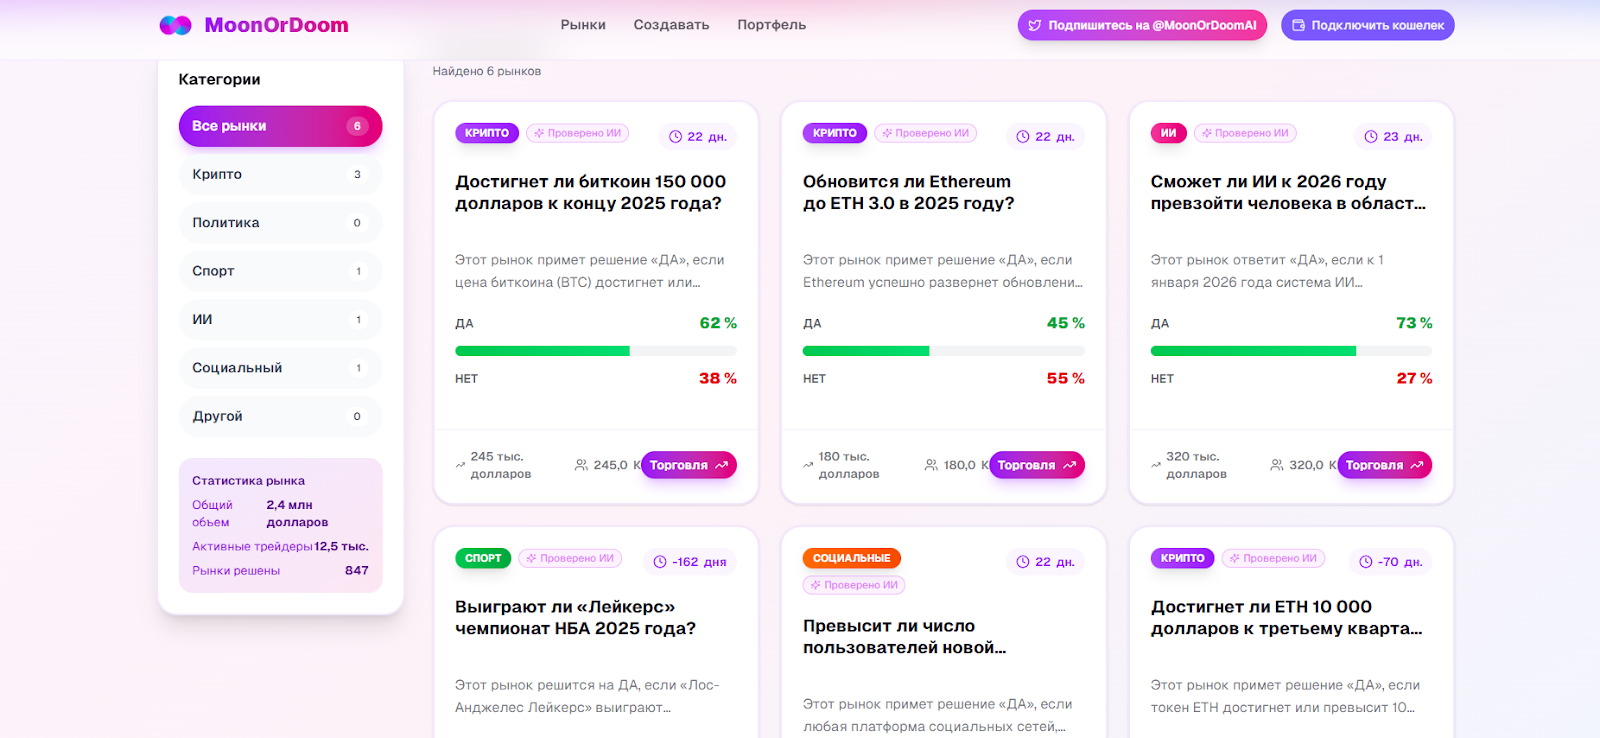Select the 'ИИ' category in sidebar
The image size is (1600, 738).
pyautogui.click(x=280, y=320)
